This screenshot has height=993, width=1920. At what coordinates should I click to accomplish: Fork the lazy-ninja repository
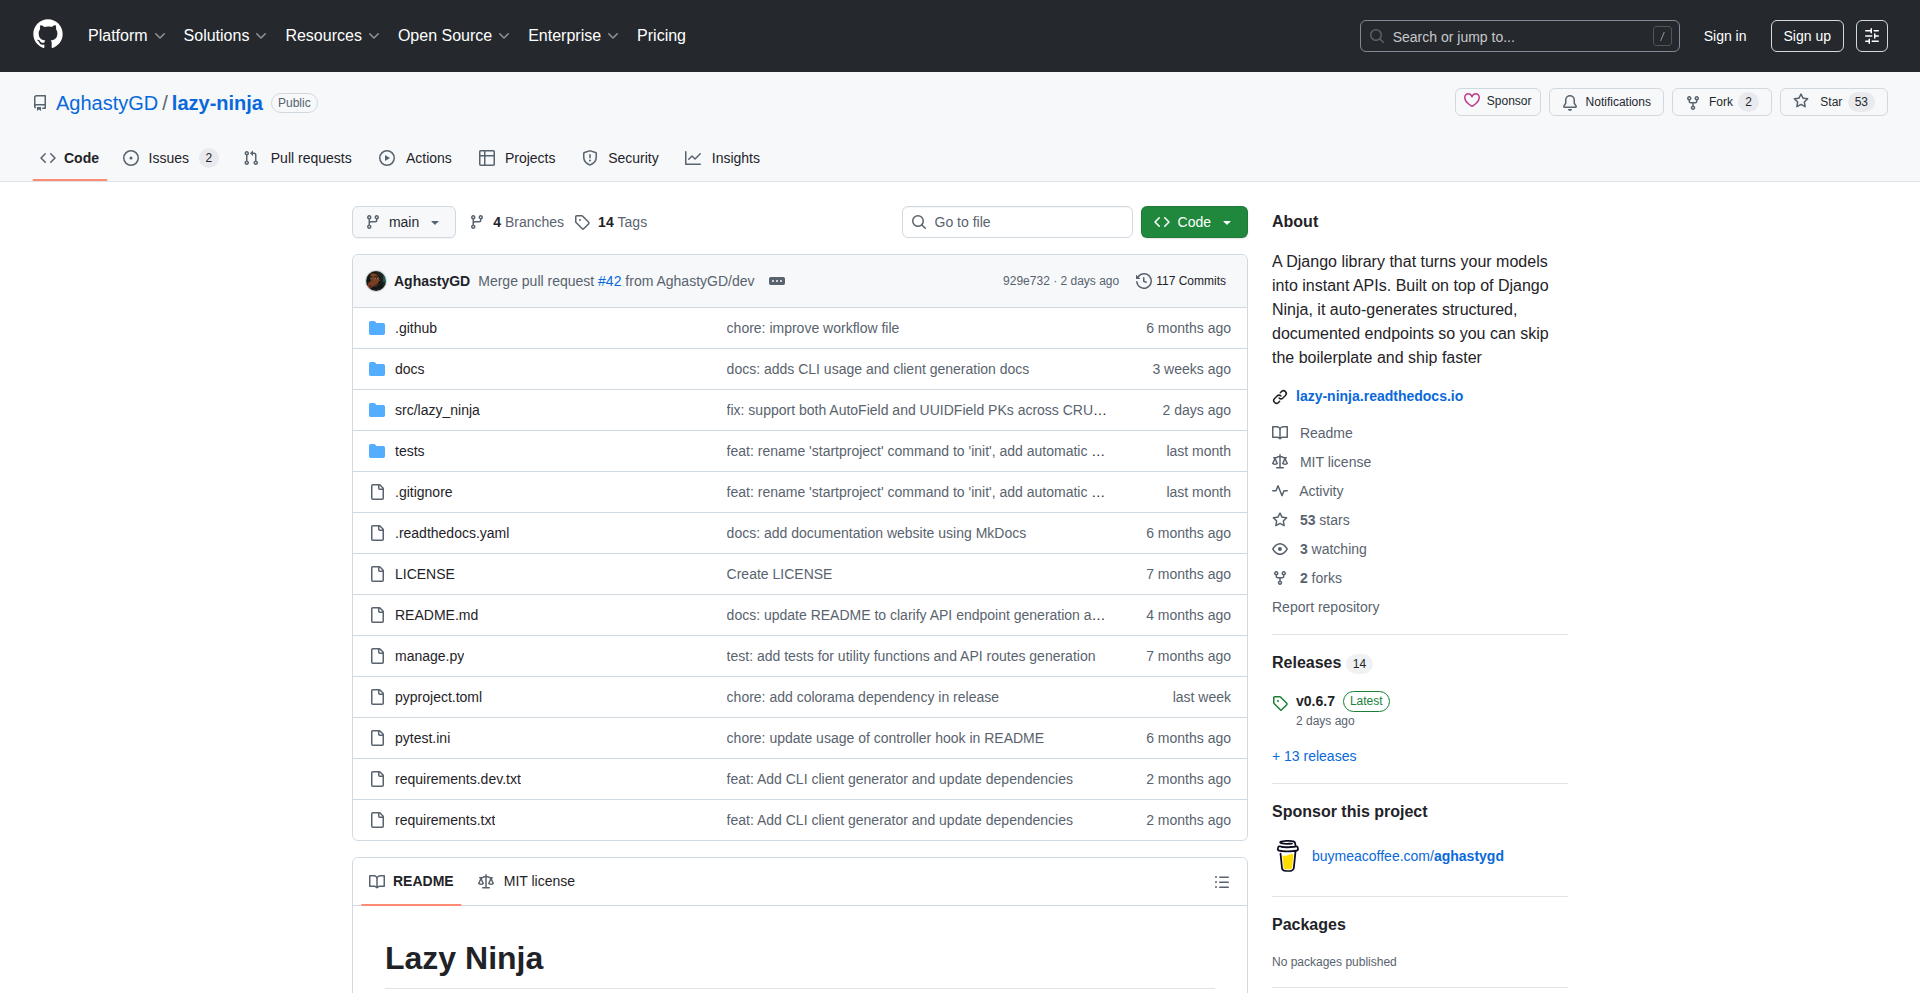pos(1721,102)
